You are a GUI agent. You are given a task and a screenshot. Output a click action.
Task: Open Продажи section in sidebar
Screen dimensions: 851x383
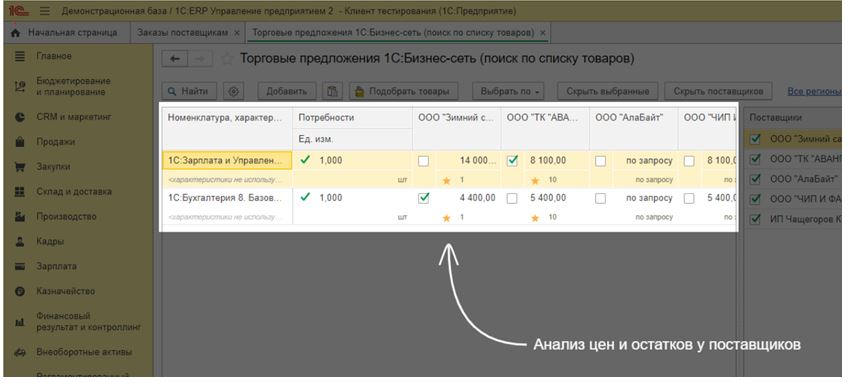coord(55,142)
